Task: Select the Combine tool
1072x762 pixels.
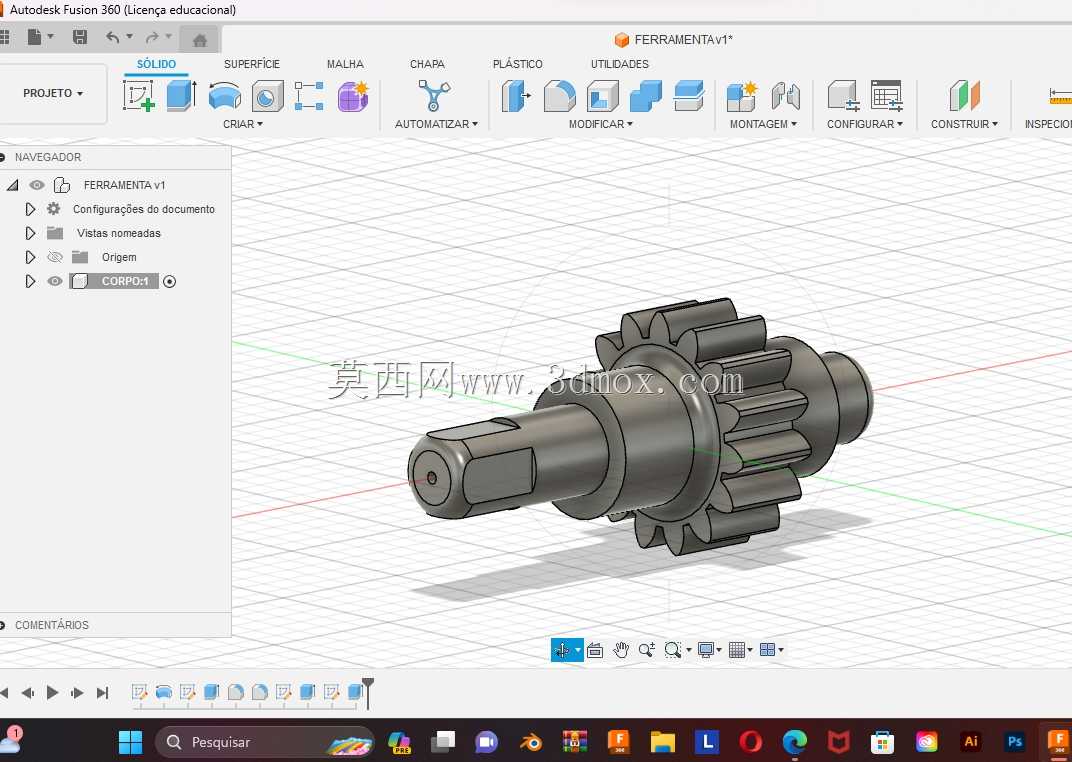Action: 645,96
